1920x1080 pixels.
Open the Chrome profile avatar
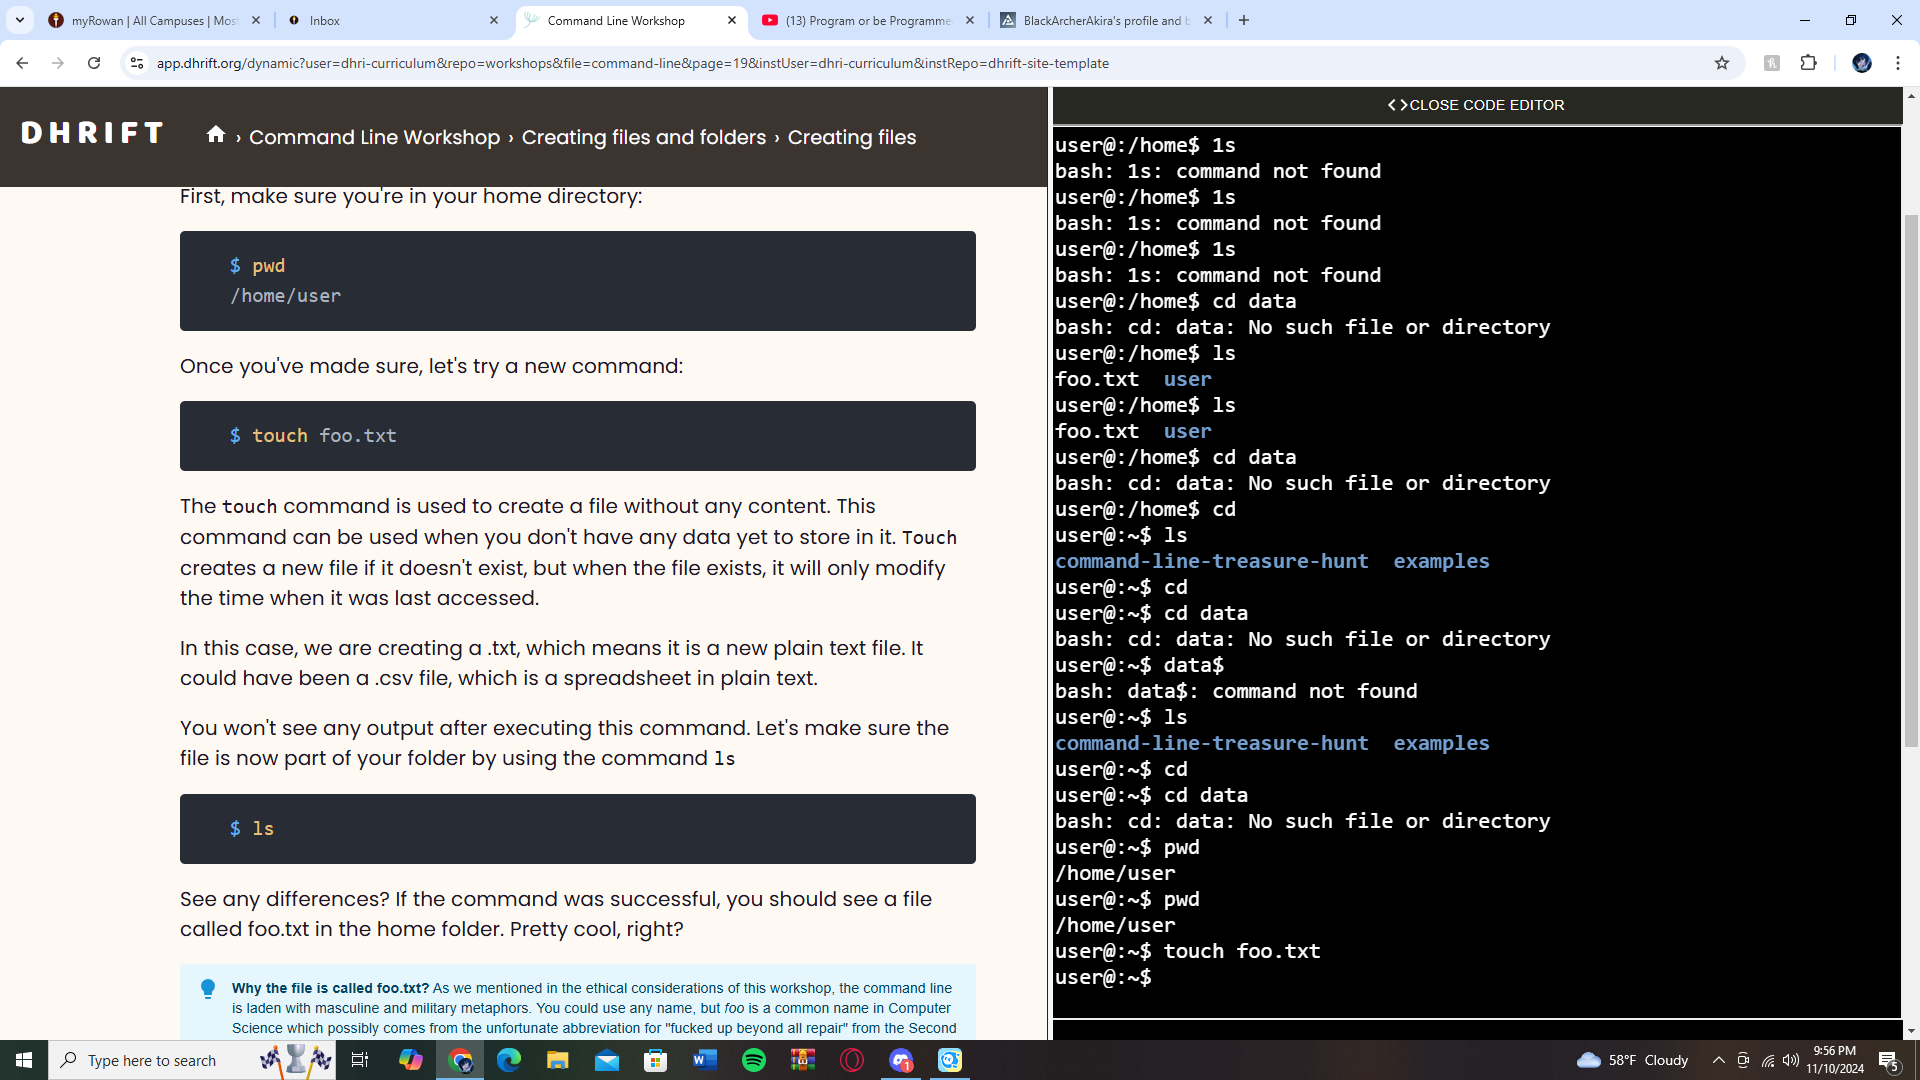click(x=1862, y=63)
